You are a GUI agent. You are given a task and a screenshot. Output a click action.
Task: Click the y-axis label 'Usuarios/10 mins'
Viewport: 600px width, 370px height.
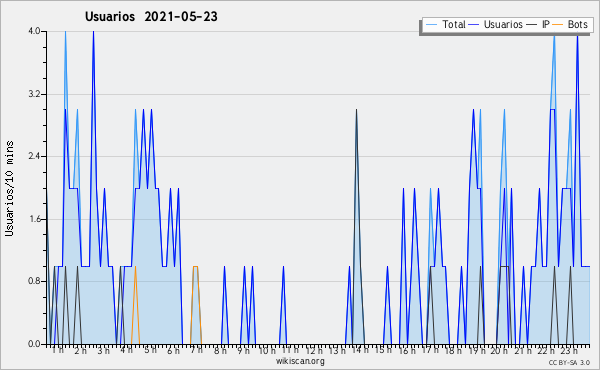9,189
